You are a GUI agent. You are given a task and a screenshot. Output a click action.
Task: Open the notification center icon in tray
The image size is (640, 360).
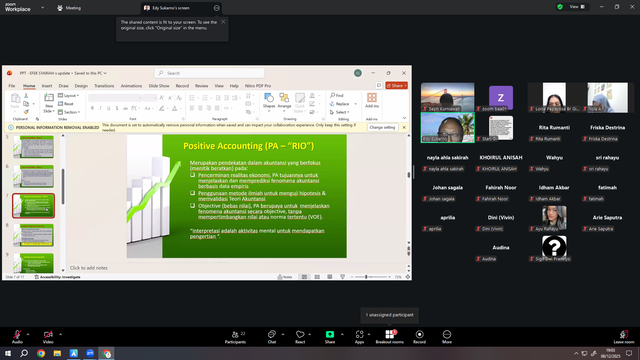tap(629, 353)
